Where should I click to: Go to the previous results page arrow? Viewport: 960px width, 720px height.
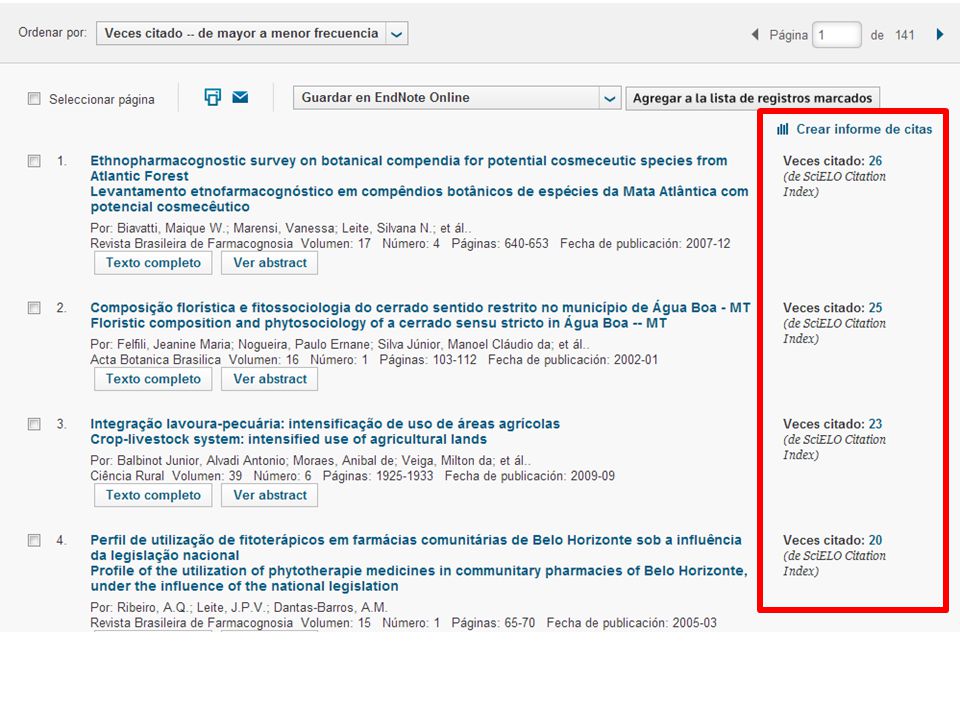pyautogui.click(x=755, y=34)
